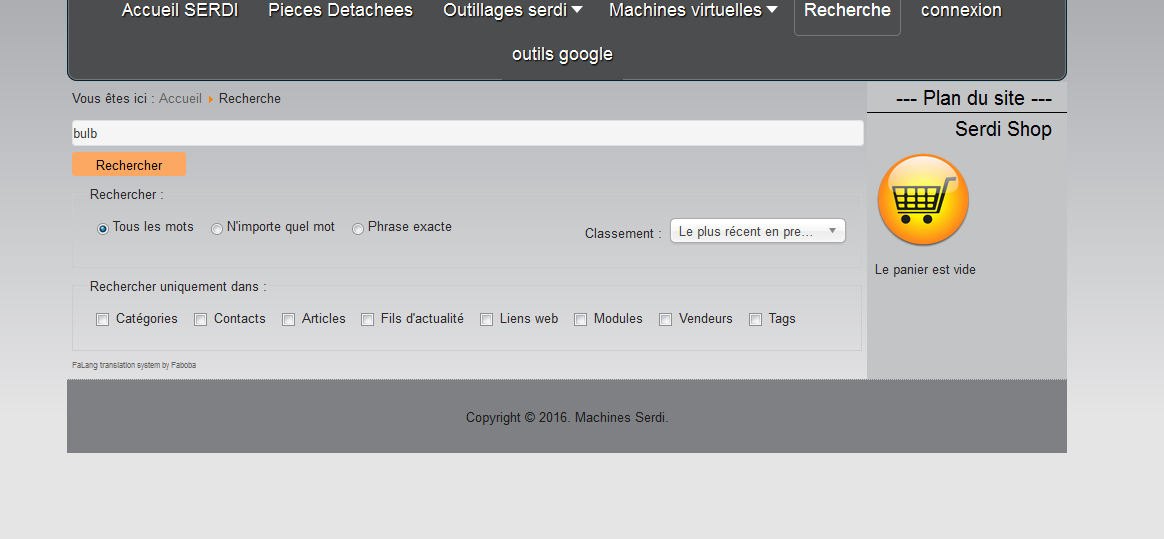Choose the N'importe quel mot option
Screen dimensions: 1164x539
click(x=217, y=229)
